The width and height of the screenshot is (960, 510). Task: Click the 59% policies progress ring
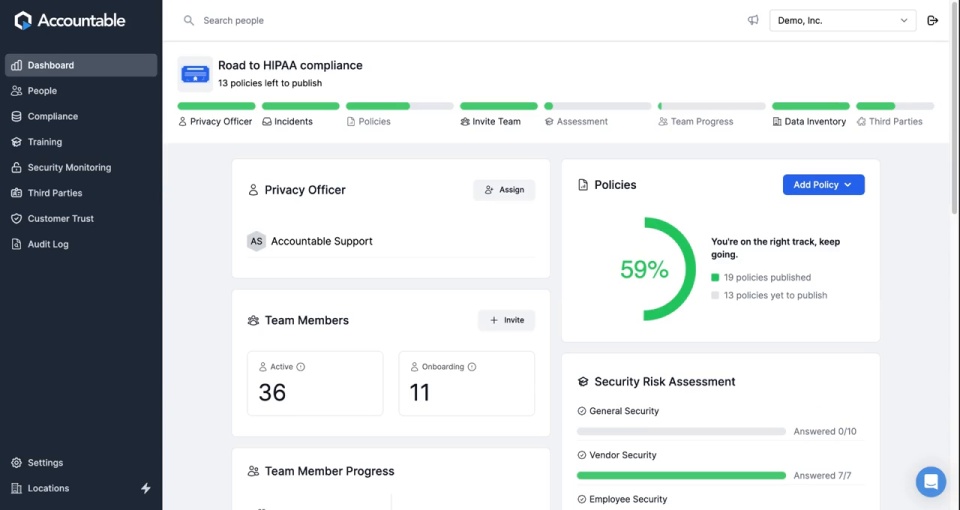[x=643, y=269]
